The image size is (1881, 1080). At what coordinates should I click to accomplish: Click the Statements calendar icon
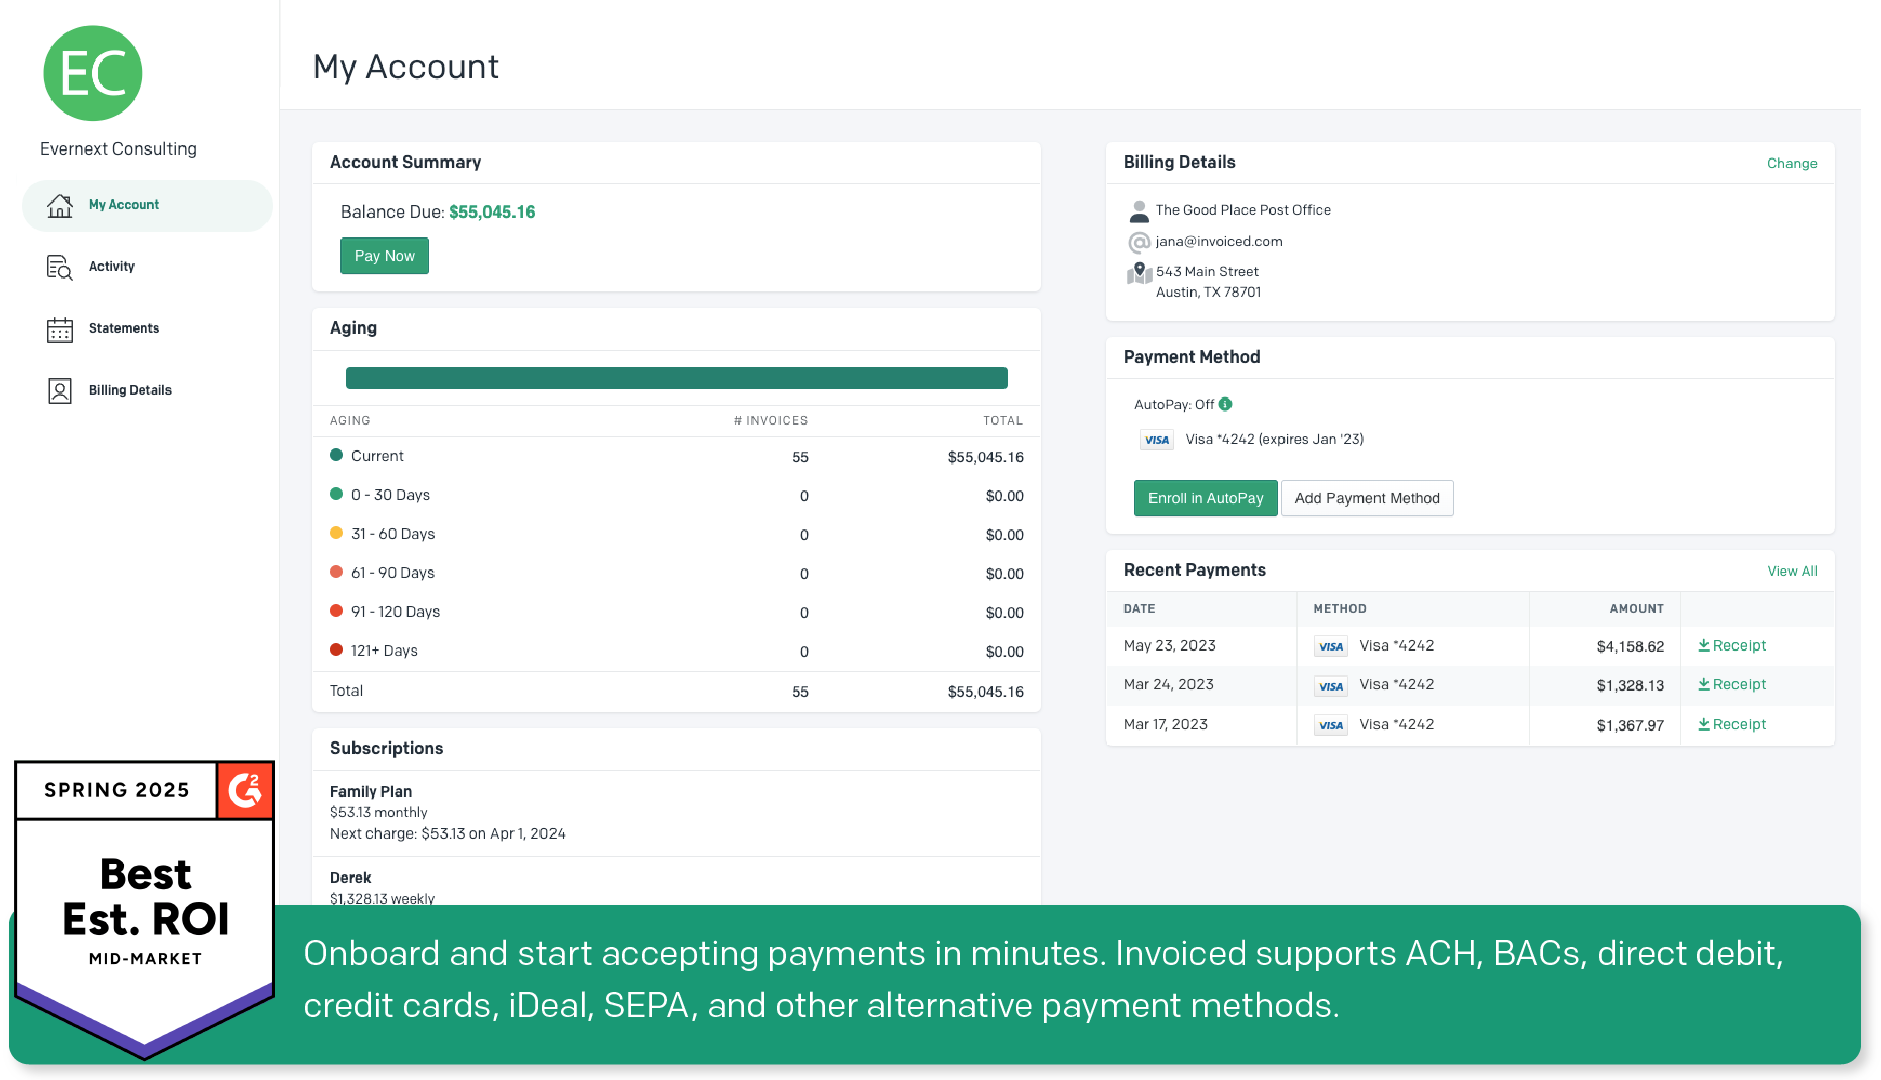pyautogui.click(x=60, y=329)
